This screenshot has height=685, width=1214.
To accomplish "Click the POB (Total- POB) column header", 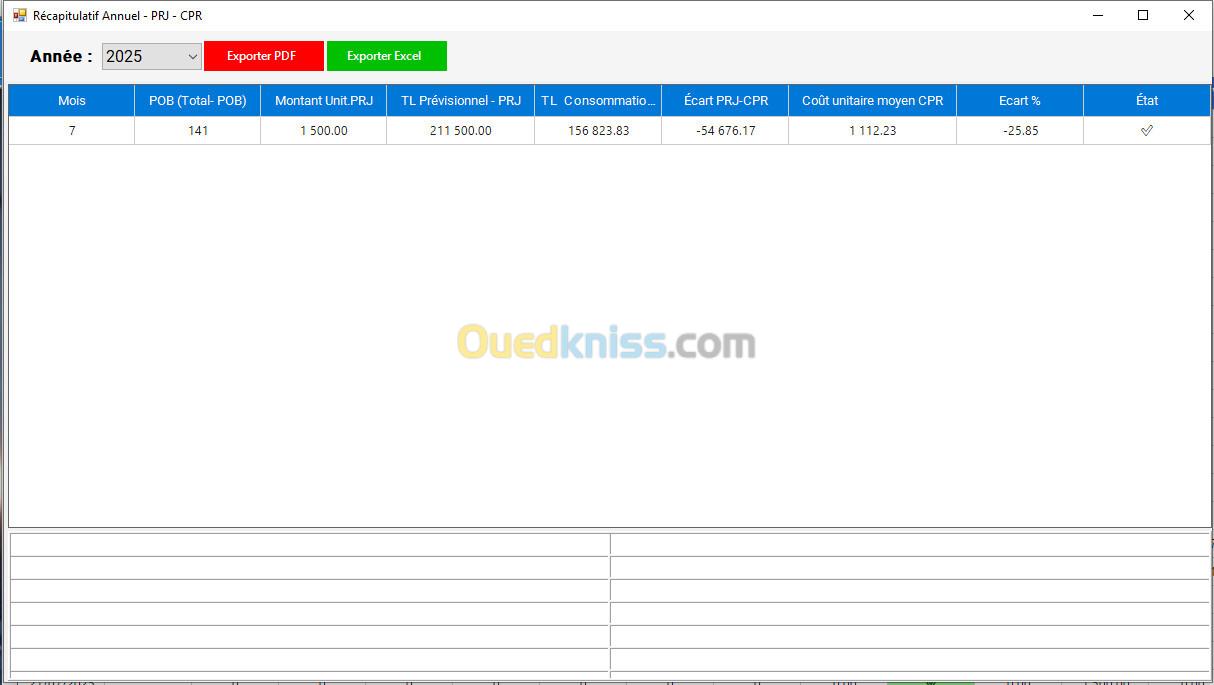I will [x=197, y=101].
